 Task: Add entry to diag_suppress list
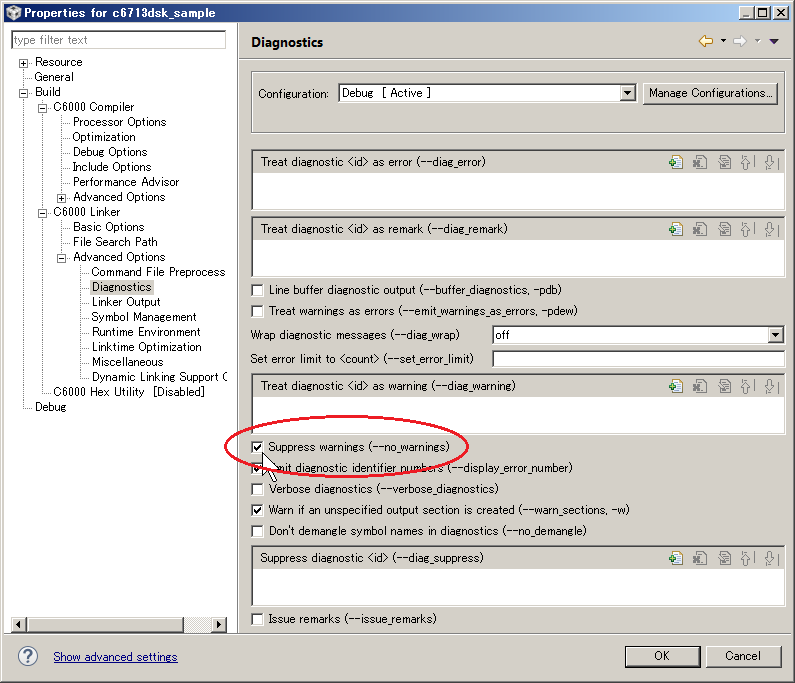pos(676,558)
